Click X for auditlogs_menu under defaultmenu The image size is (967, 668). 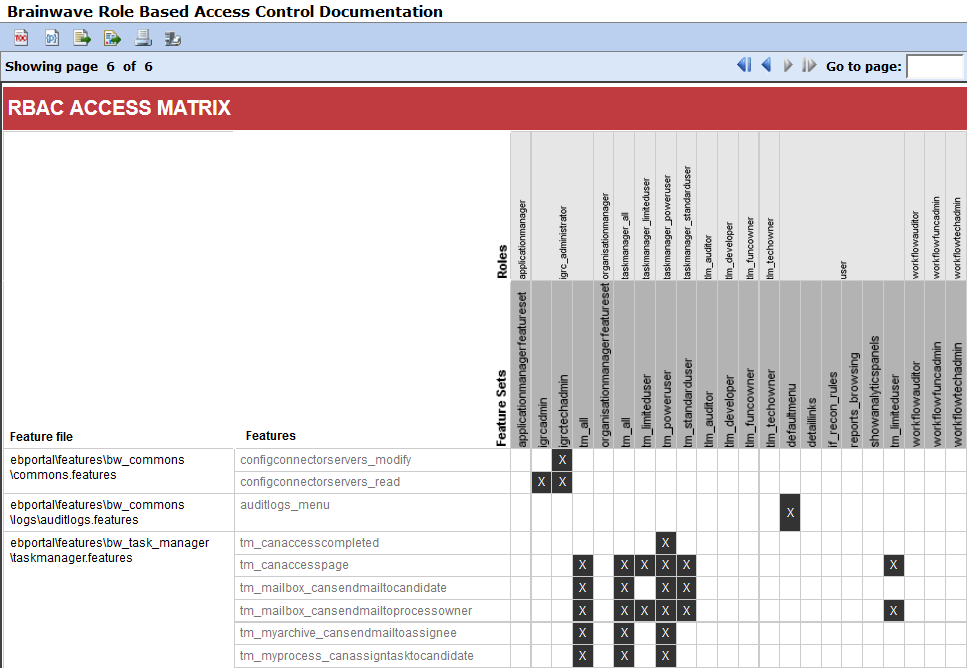(790, 513)
